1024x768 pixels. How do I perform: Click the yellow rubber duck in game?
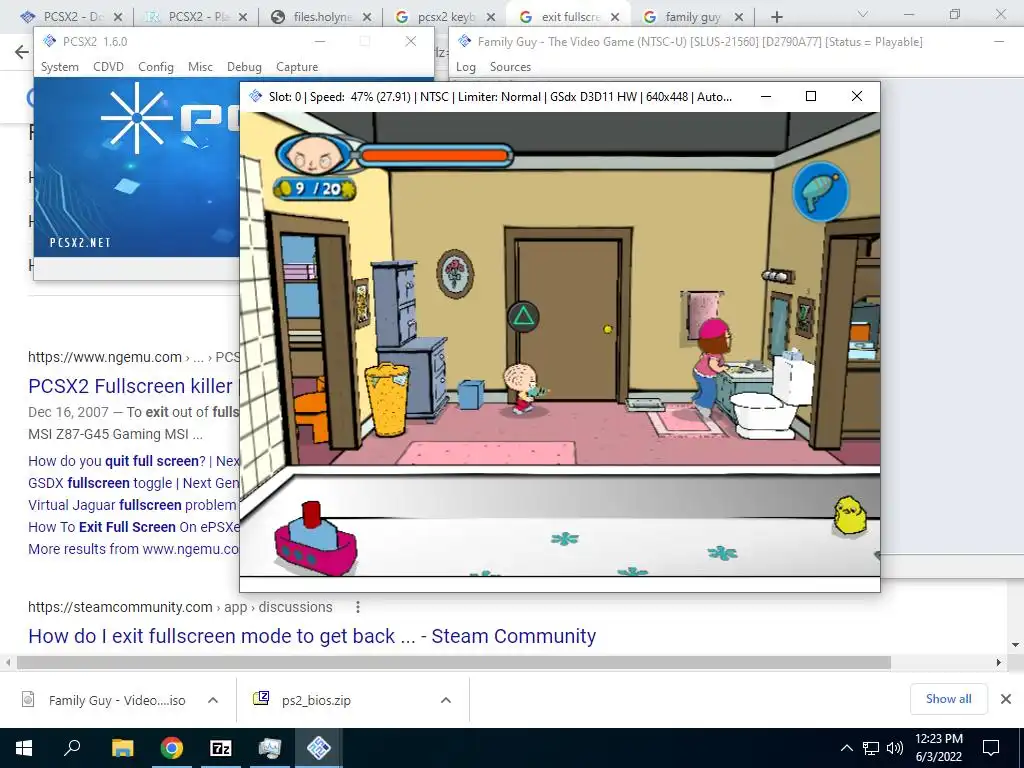[x=850, y=515]
